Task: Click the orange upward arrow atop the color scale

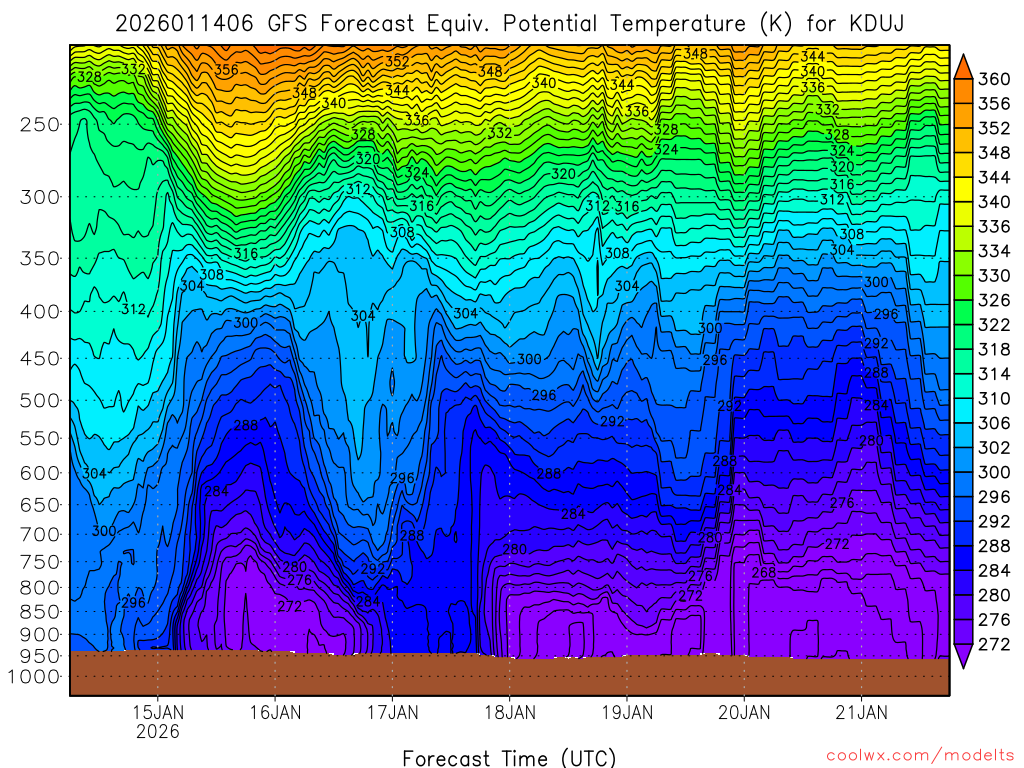Action: [963, 67]
